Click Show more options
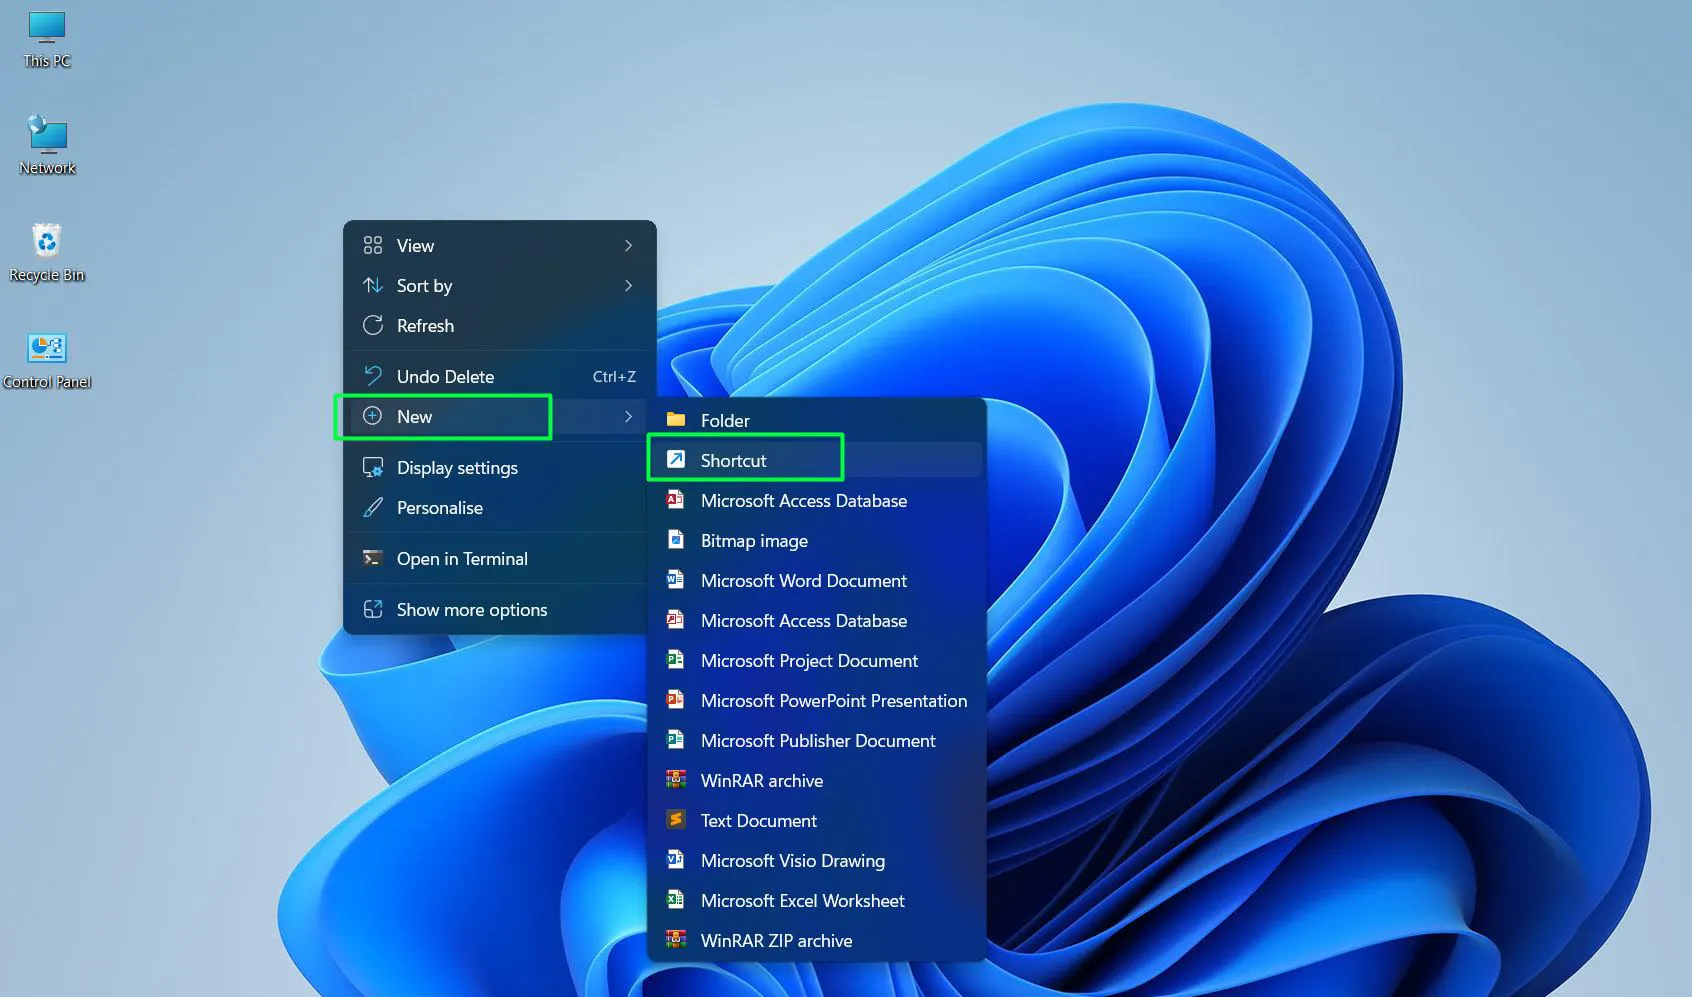This screenshot has height=997, width=1692. tap(471, 609)
